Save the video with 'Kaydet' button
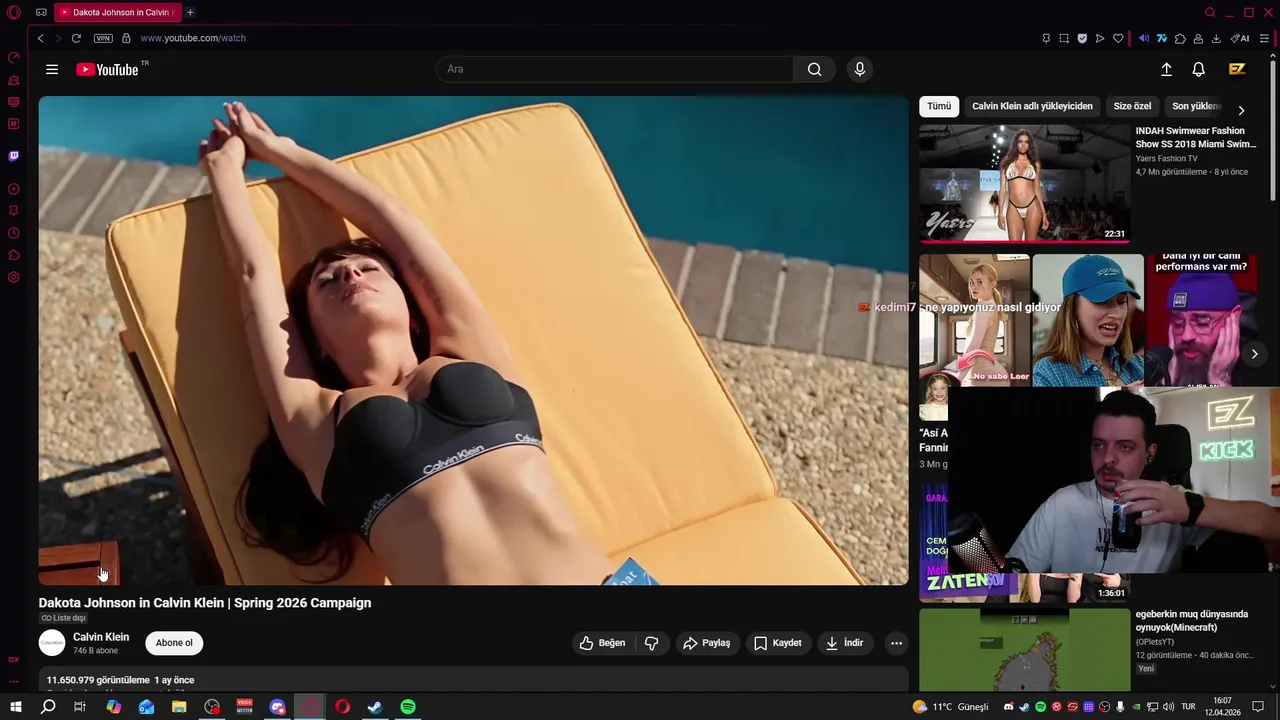 coord(777,643)
